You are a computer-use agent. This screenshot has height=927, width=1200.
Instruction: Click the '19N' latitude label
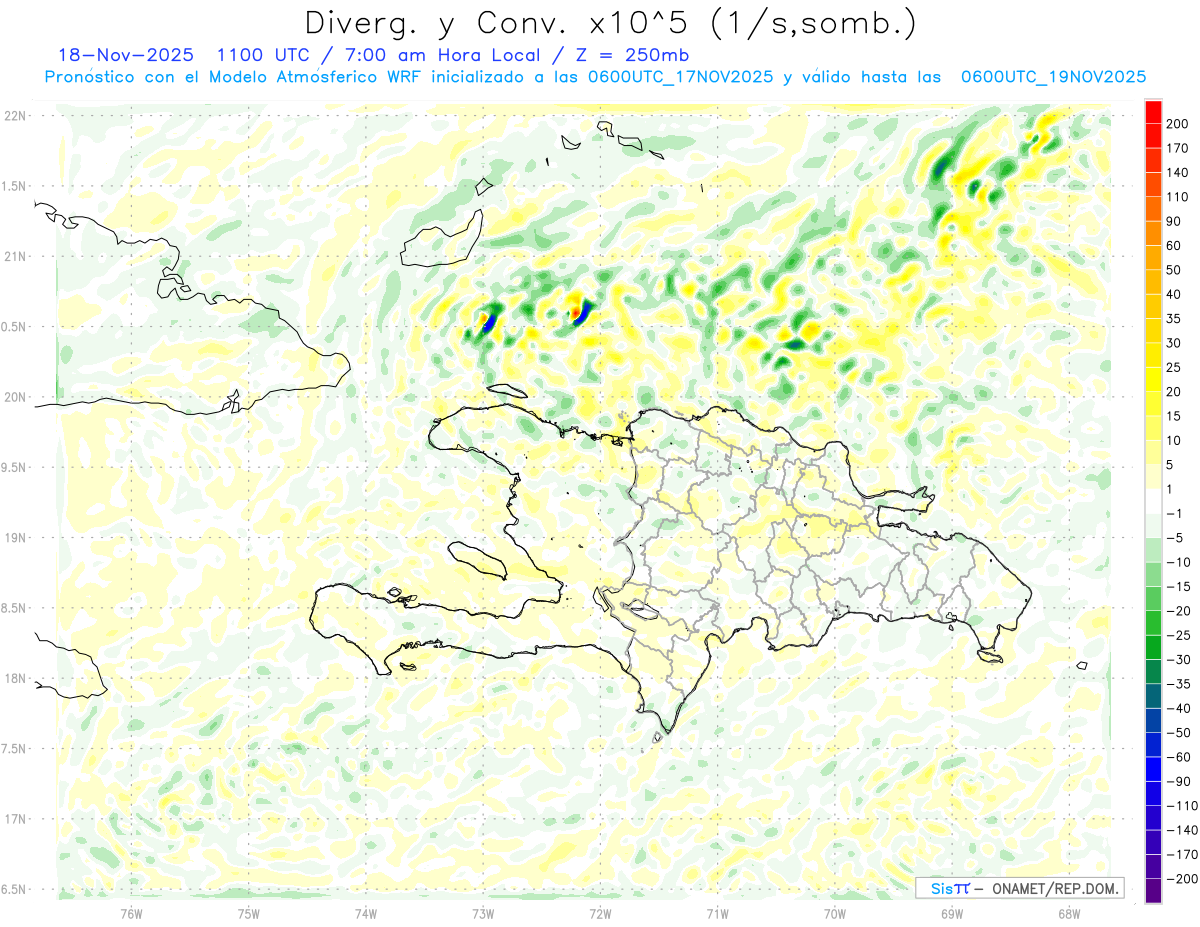click(x=16, y=538)
